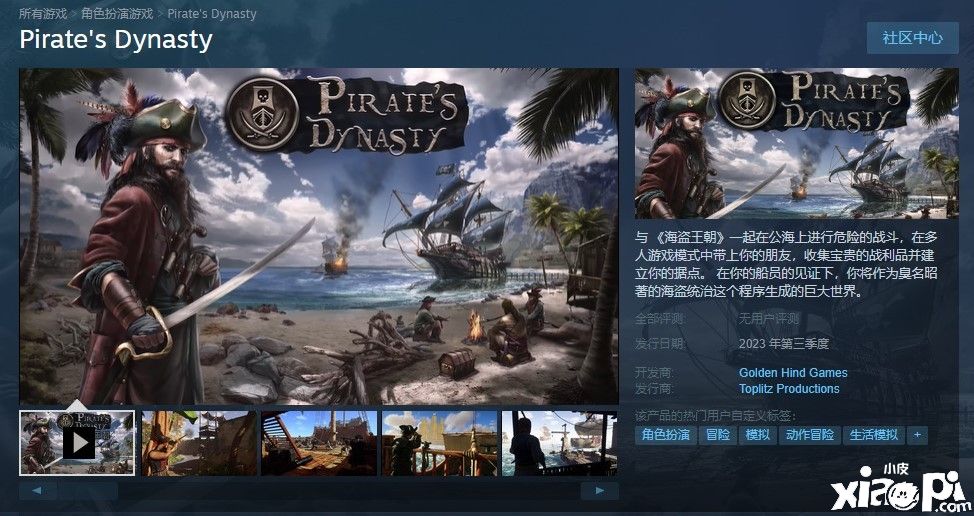Click the left arrow of thumbnail strip
The height and width of the screenshot is (516, 974).
point(38,491)
